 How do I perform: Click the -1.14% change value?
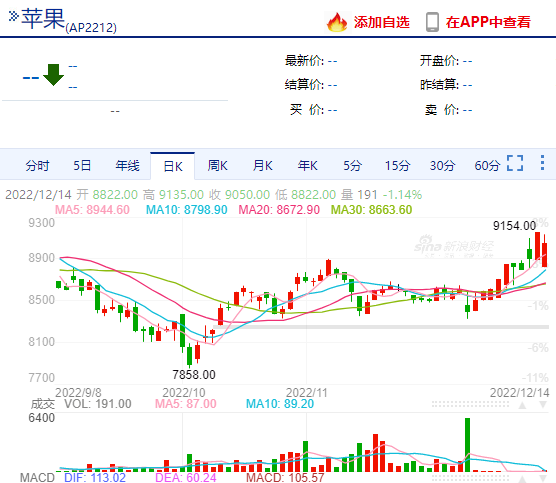[402, 195]
